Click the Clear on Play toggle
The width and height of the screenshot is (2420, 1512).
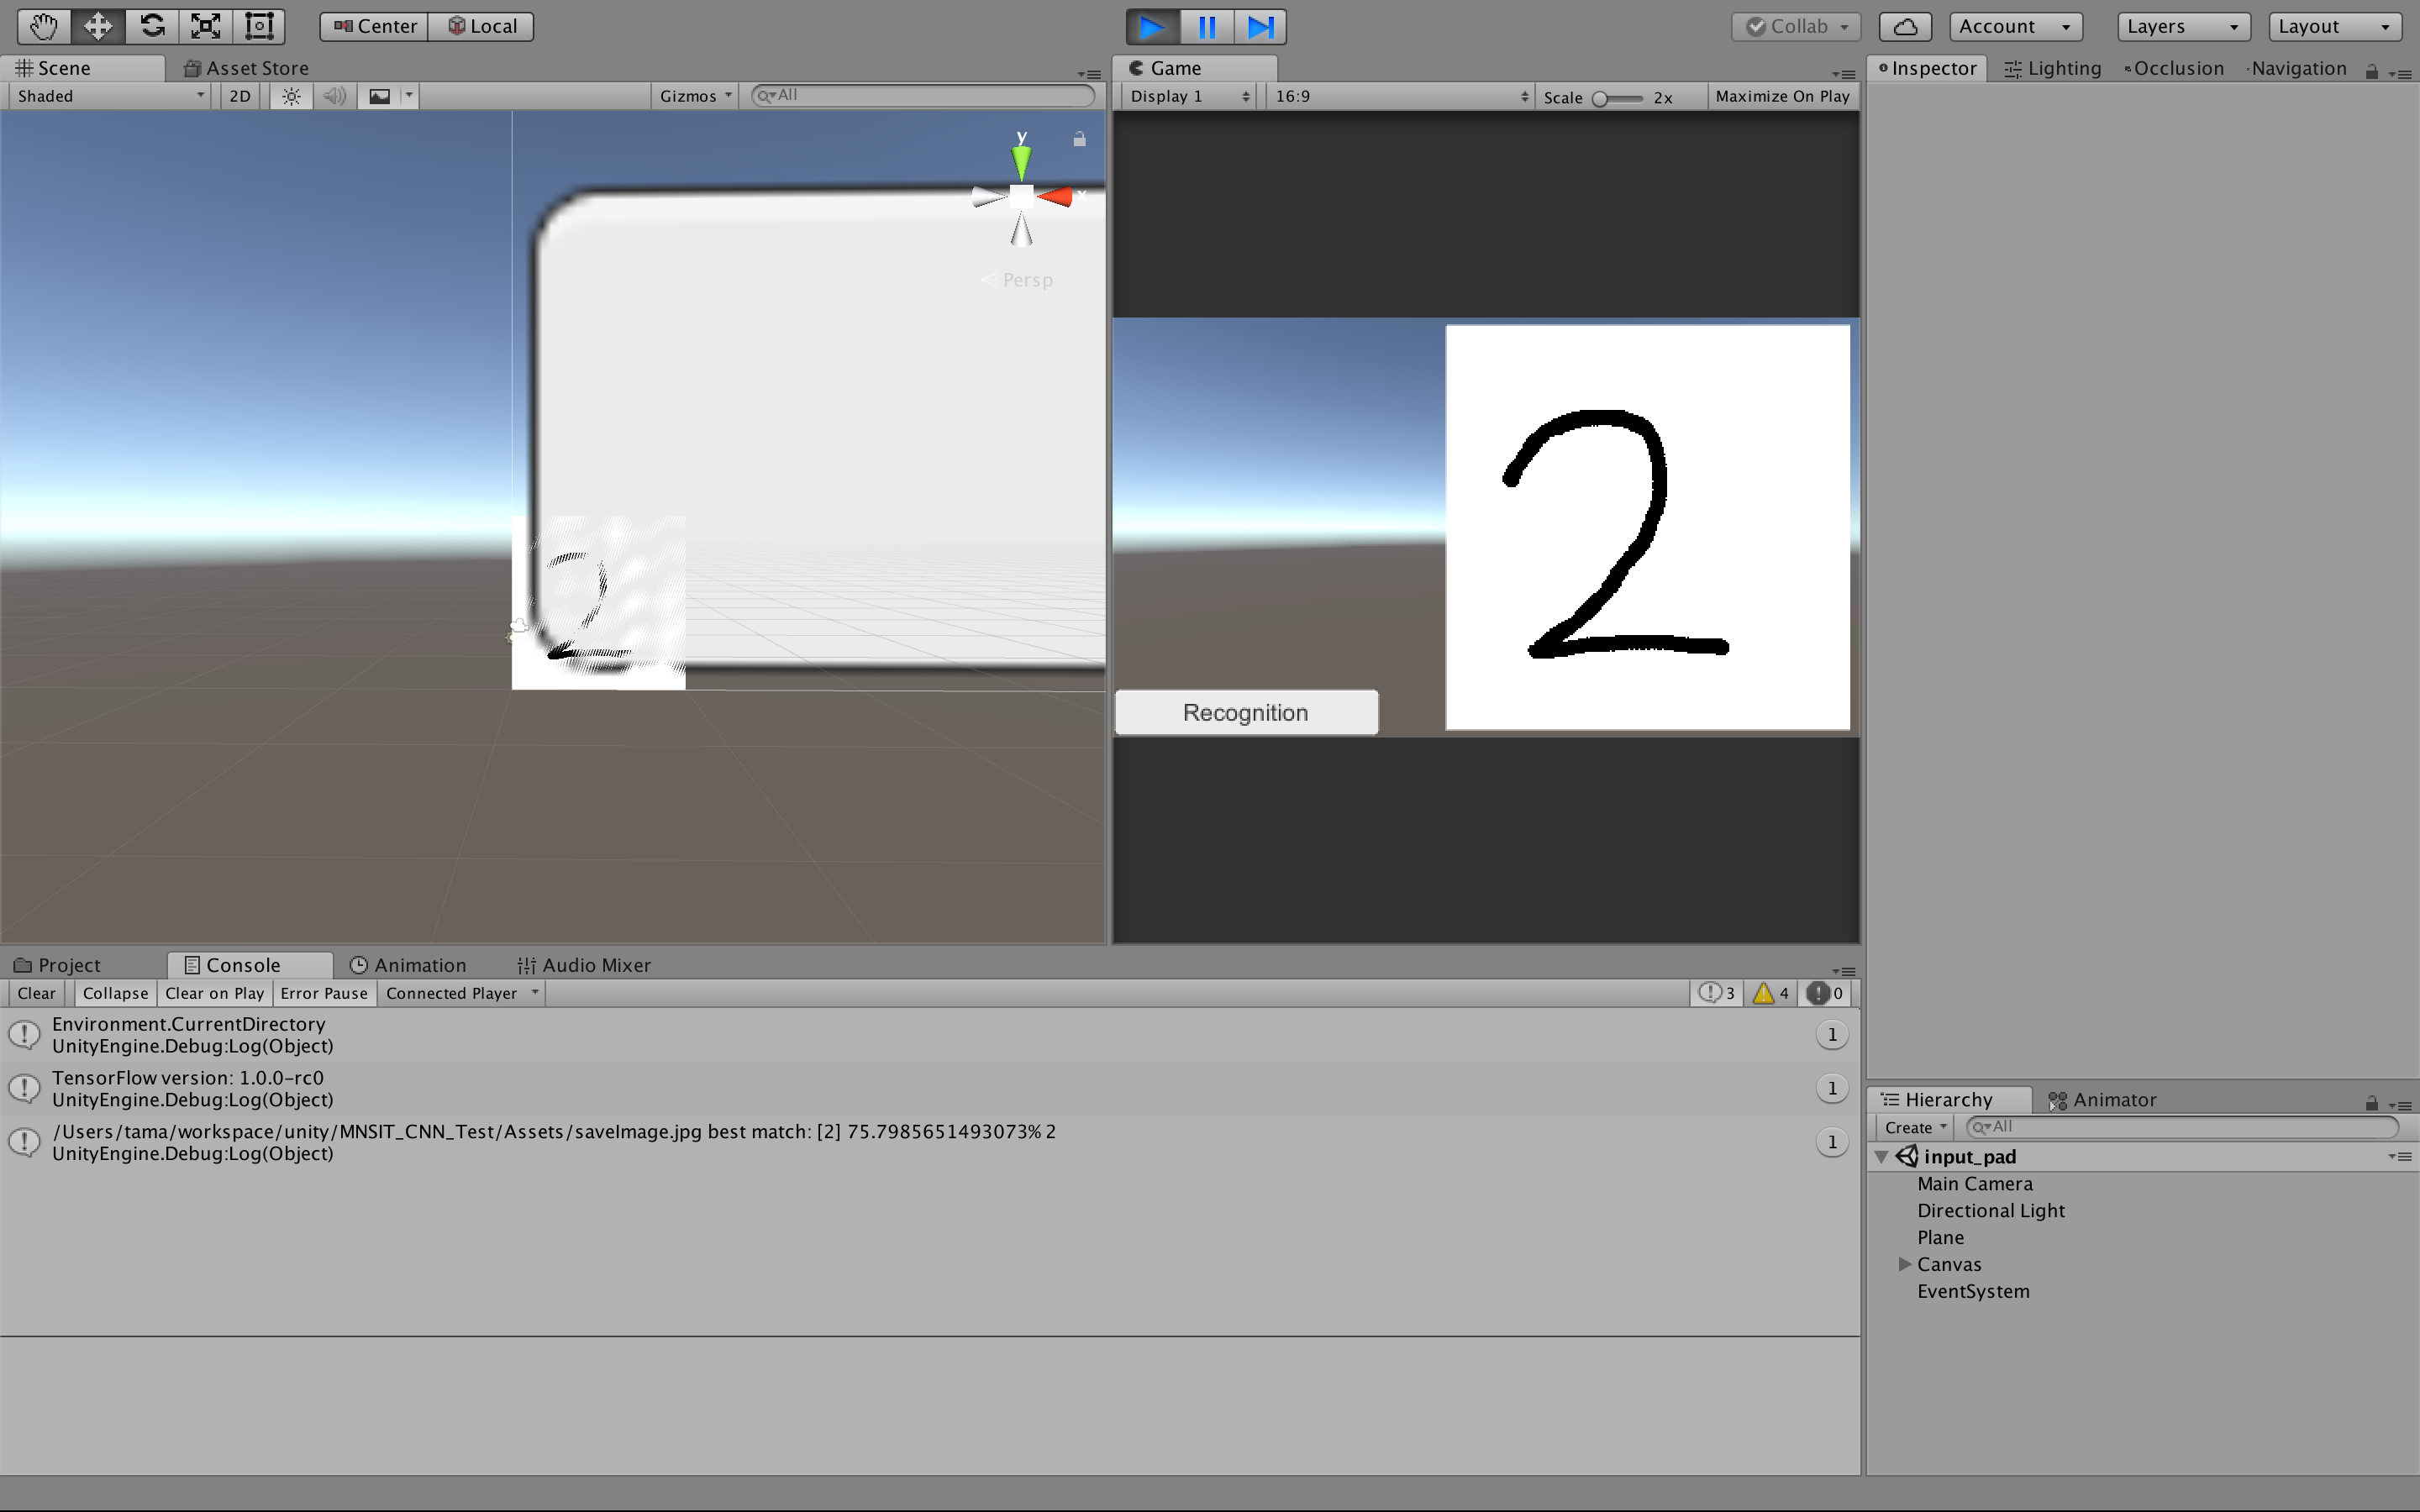click(214, 993)
